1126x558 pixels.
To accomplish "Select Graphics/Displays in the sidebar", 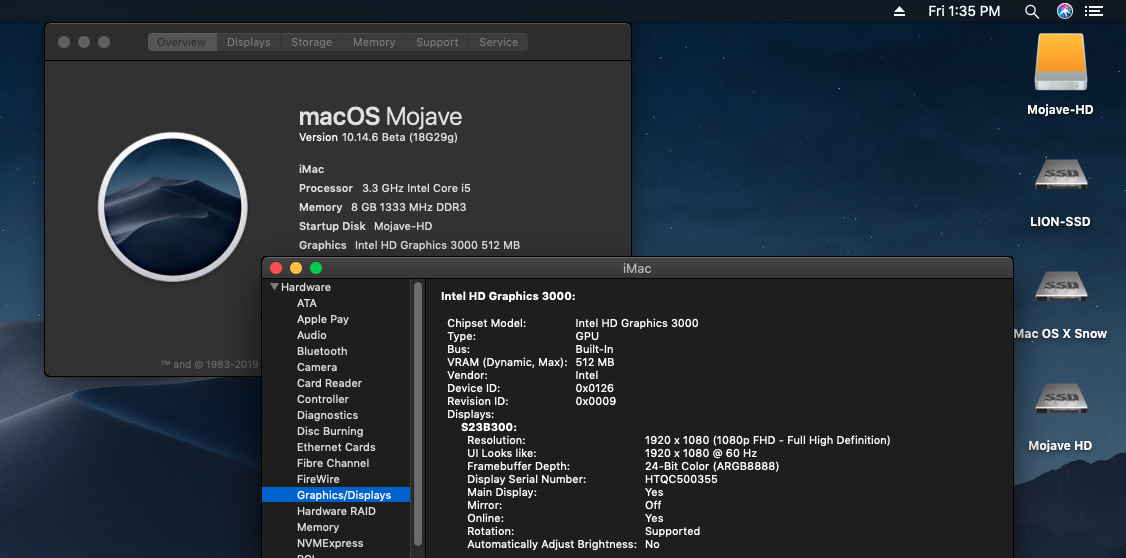I will (x=336, y=495).
